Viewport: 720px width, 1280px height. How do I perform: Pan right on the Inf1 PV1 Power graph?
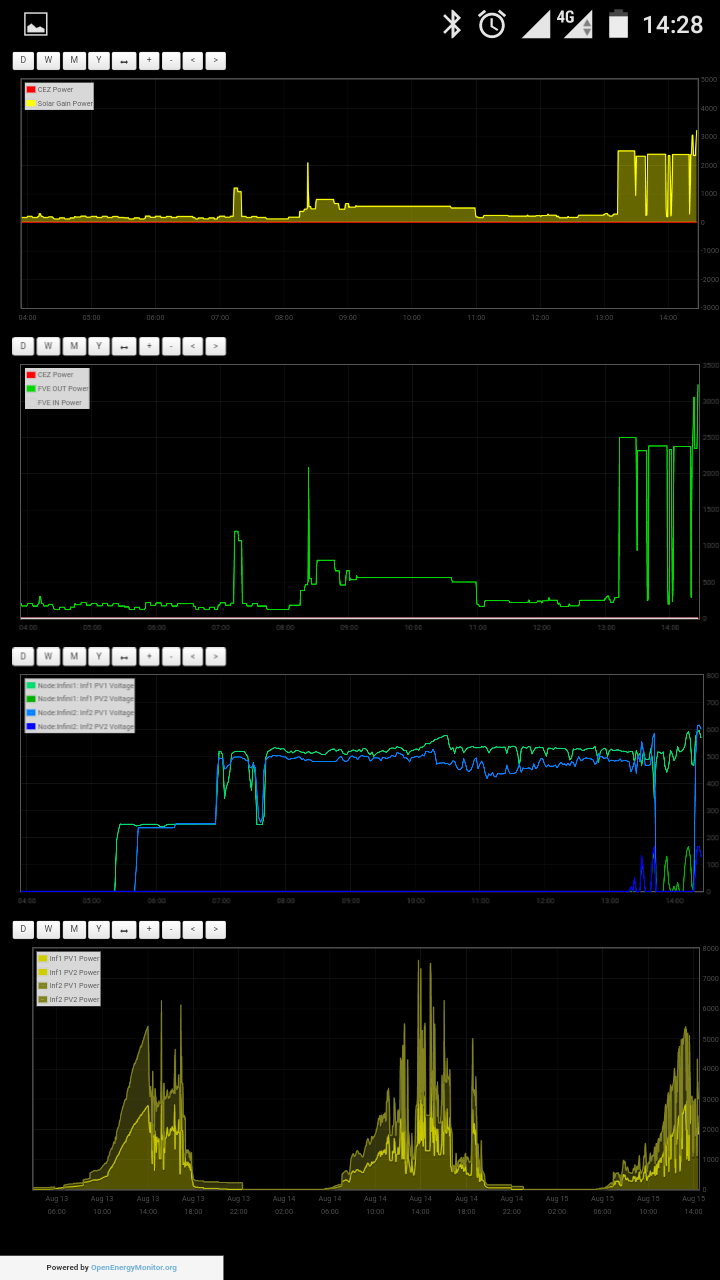[215, 930]
